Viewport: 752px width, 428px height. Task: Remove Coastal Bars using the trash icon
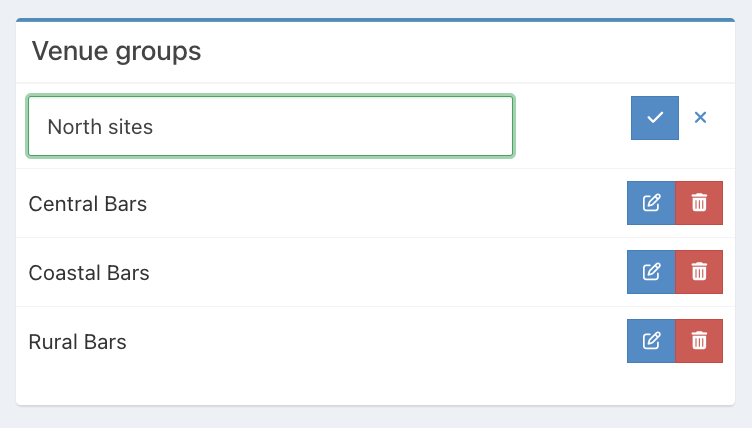[x=699, y=272]
